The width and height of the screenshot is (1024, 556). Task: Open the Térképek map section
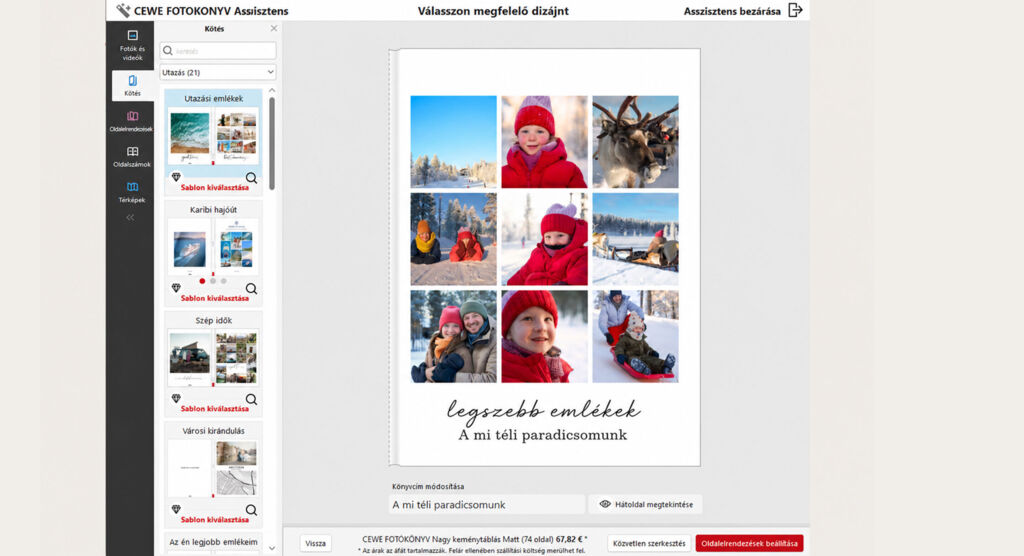coord(132,192)
